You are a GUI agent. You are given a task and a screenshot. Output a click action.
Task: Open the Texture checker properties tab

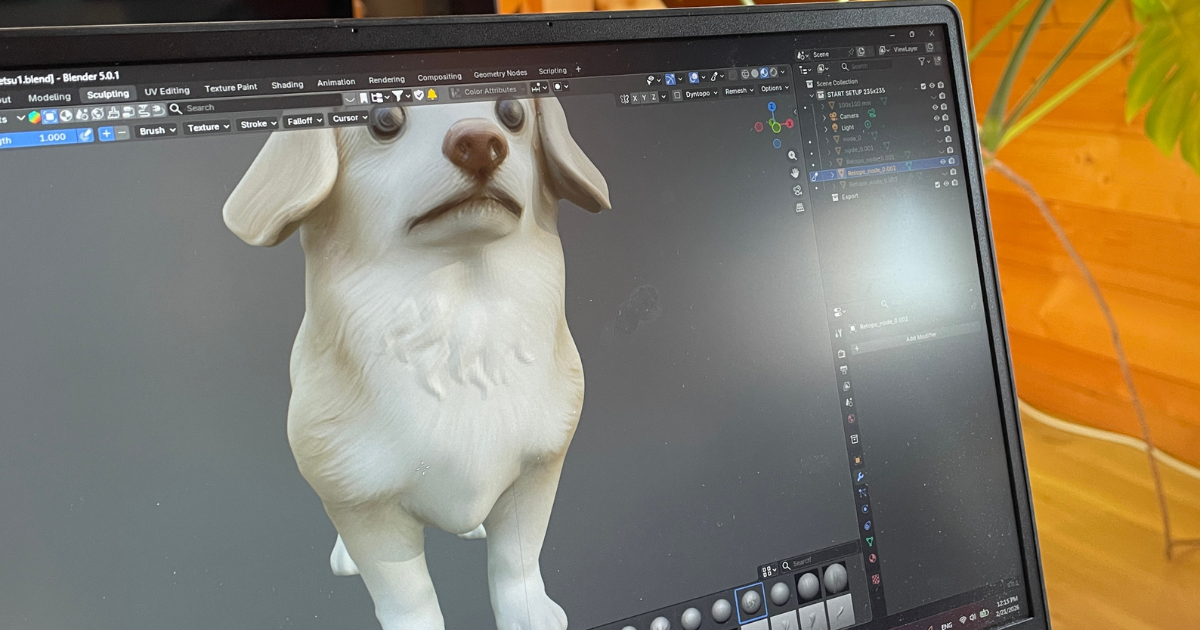coord(876,577)
